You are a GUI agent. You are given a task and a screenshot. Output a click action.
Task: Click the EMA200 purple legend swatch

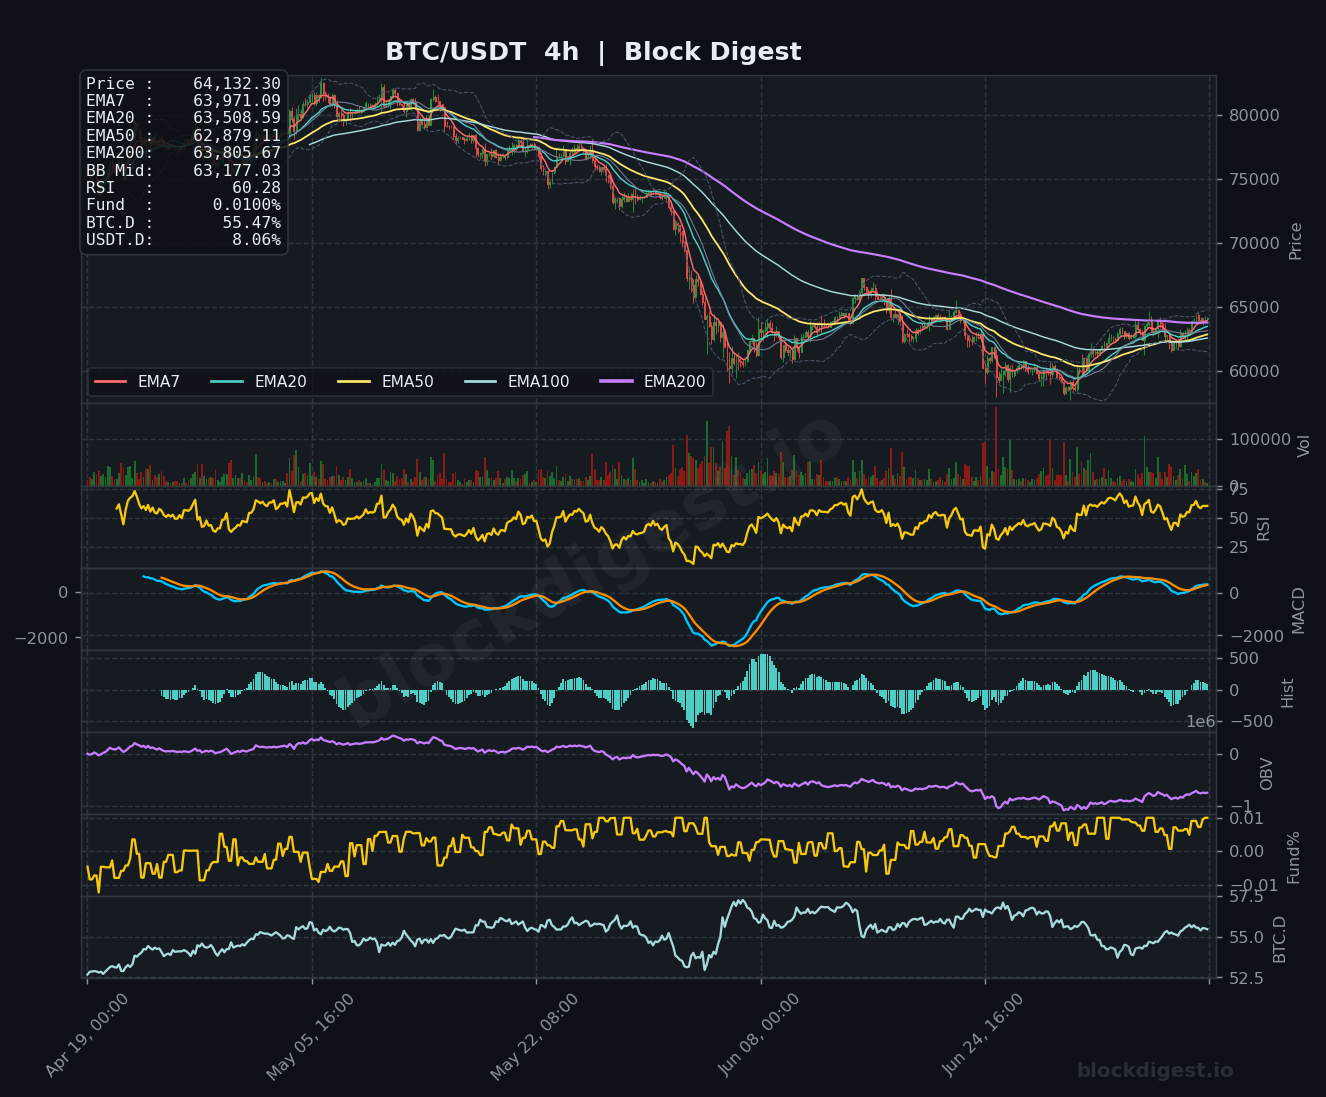[617, 382]
